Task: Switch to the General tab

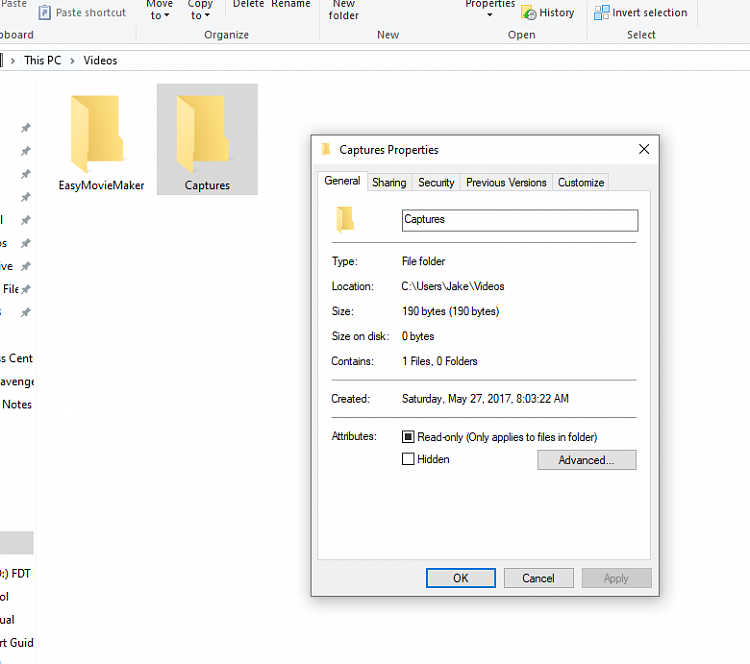Action: click(x=342, y=181)
